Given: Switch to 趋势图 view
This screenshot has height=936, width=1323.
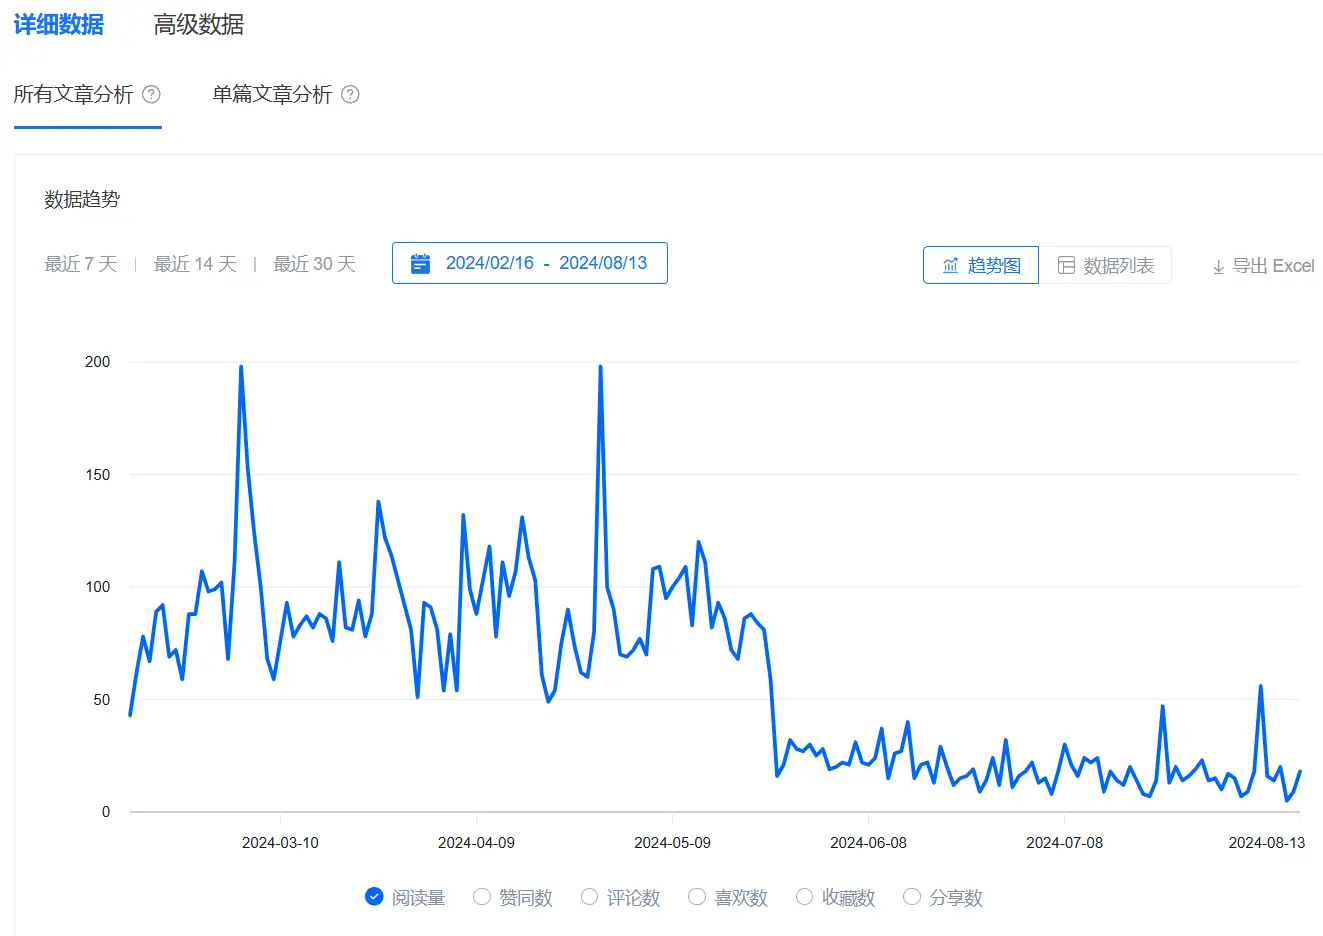Looking at the screenshot, I should coord(981,265).
